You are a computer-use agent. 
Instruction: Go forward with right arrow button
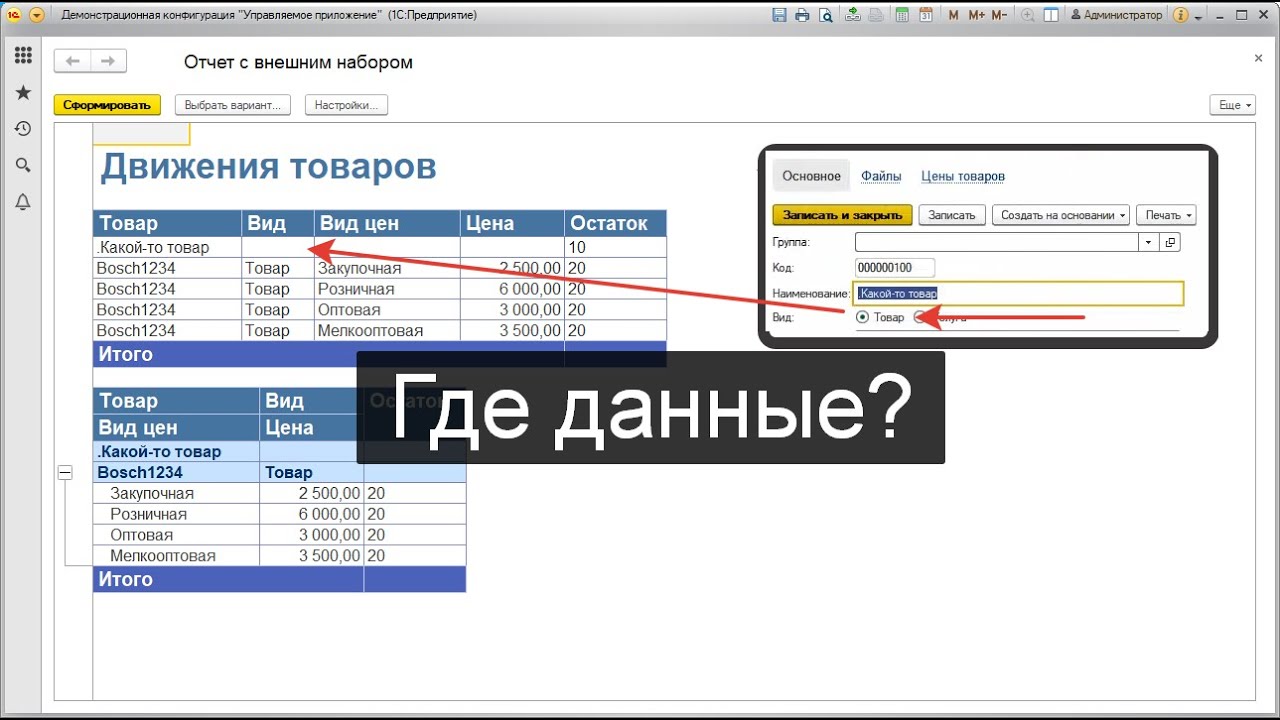(x=108, y=62)
